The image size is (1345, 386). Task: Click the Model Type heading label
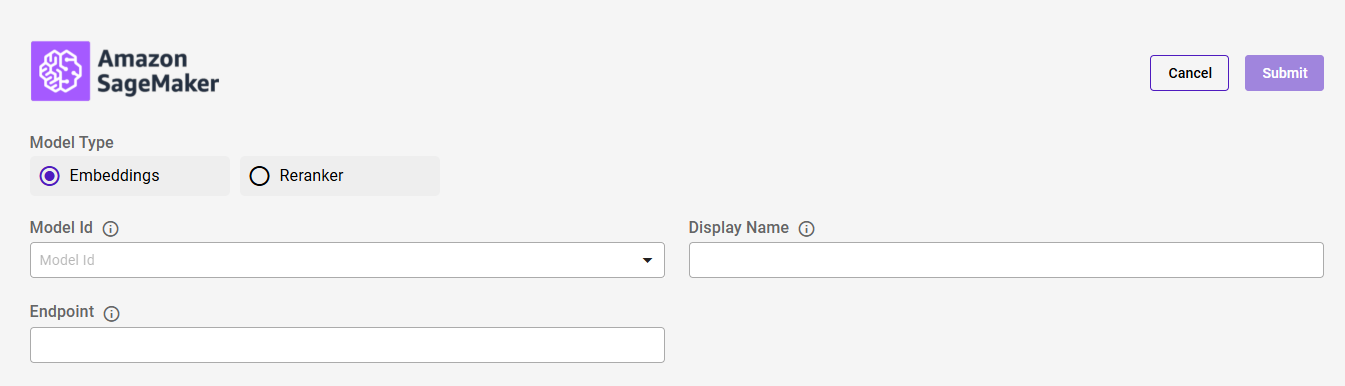tap(72, 143)
